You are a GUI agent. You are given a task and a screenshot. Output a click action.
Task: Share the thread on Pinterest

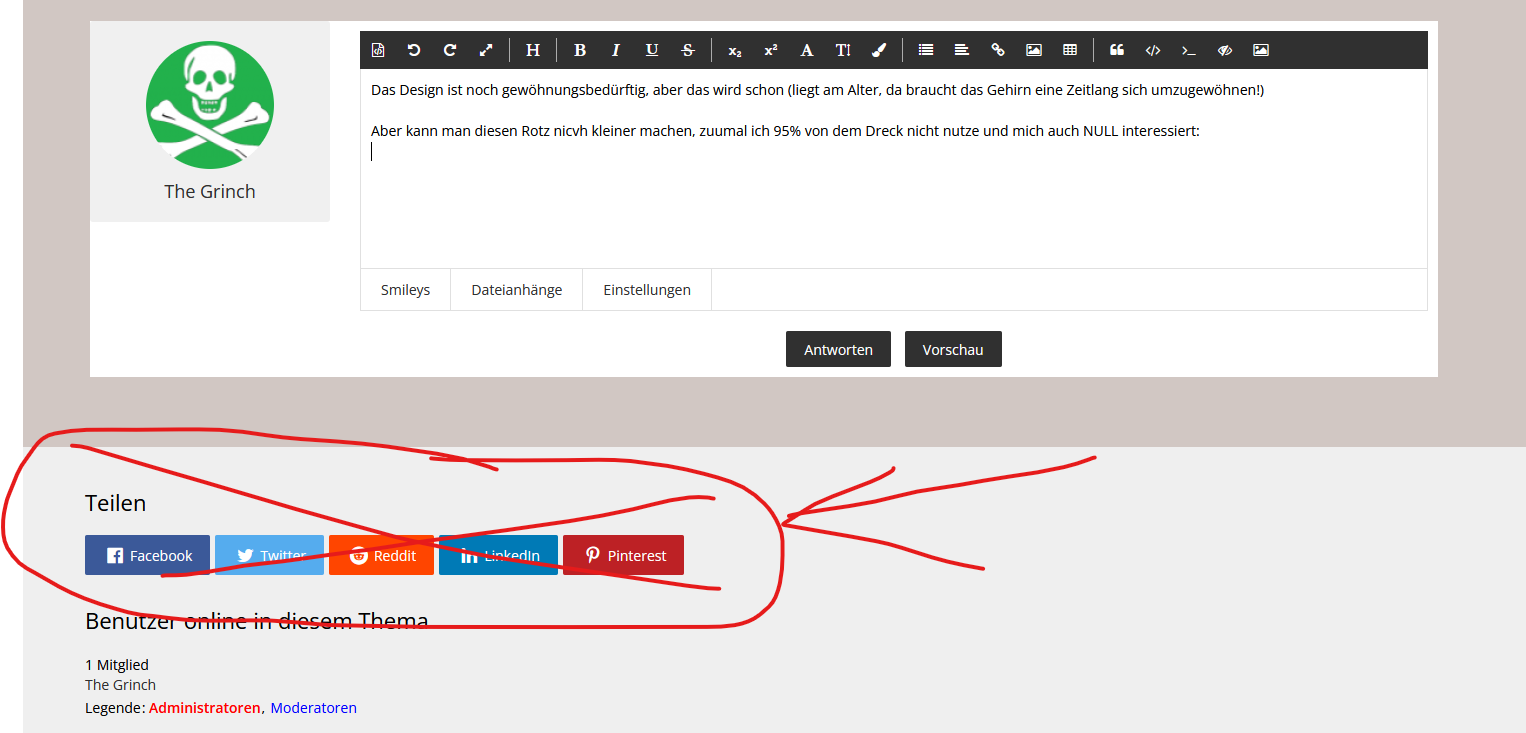pyautogui.click(x=623, y=555)
